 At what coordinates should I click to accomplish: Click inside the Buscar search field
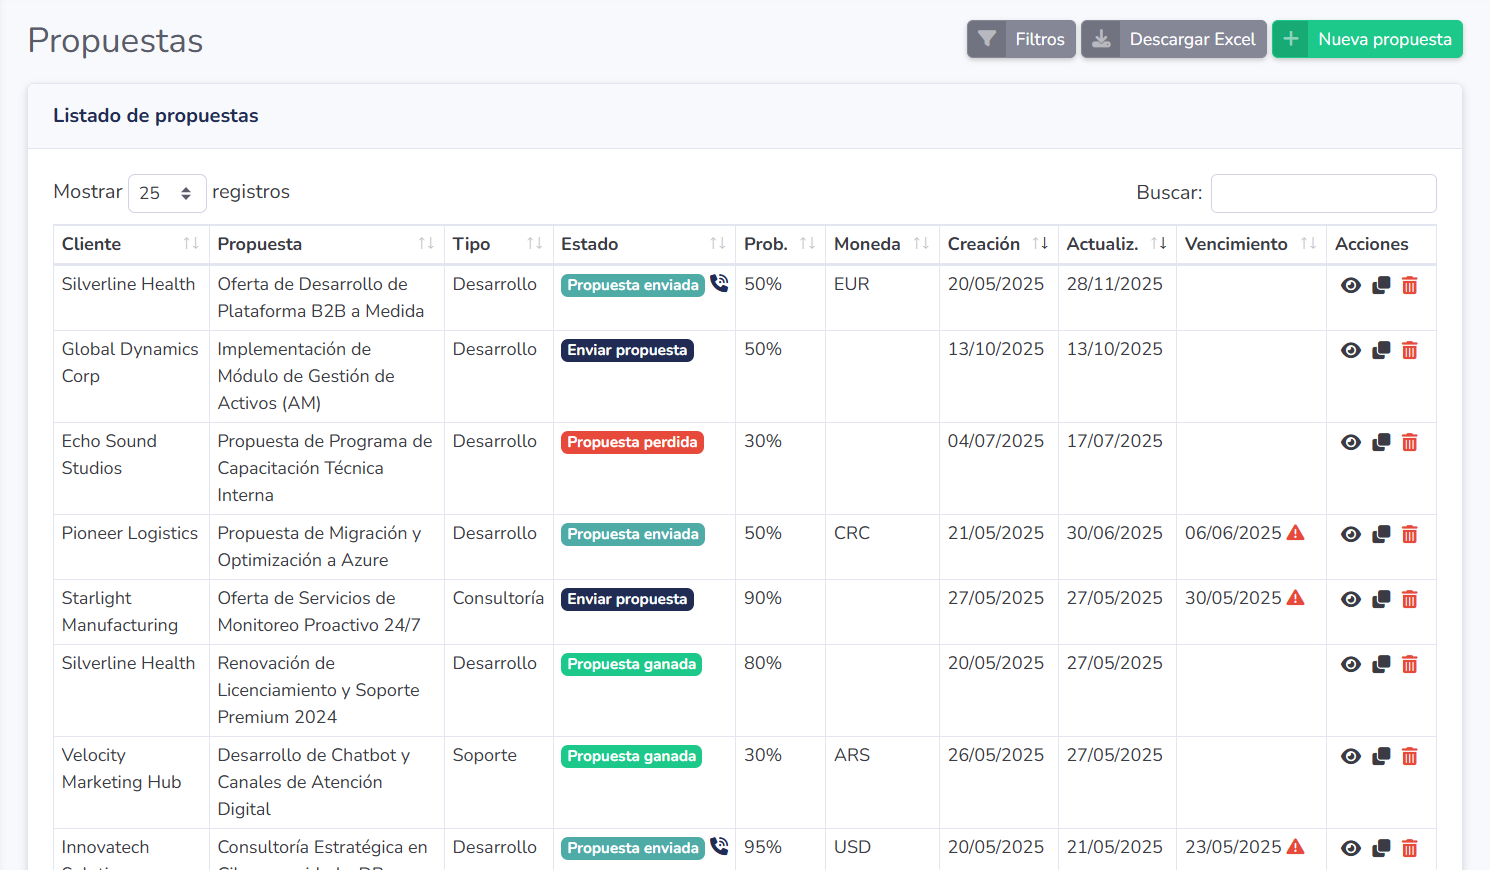[1322, 192]
